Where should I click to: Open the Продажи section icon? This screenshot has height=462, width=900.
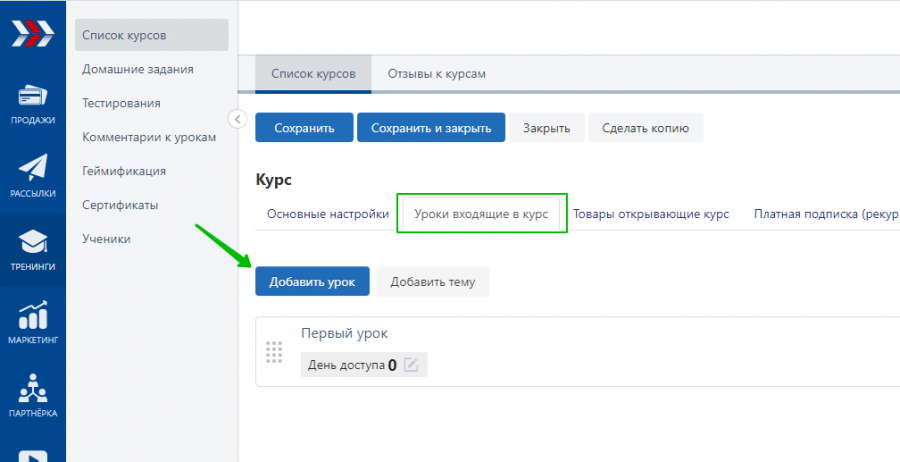[32, 98]
